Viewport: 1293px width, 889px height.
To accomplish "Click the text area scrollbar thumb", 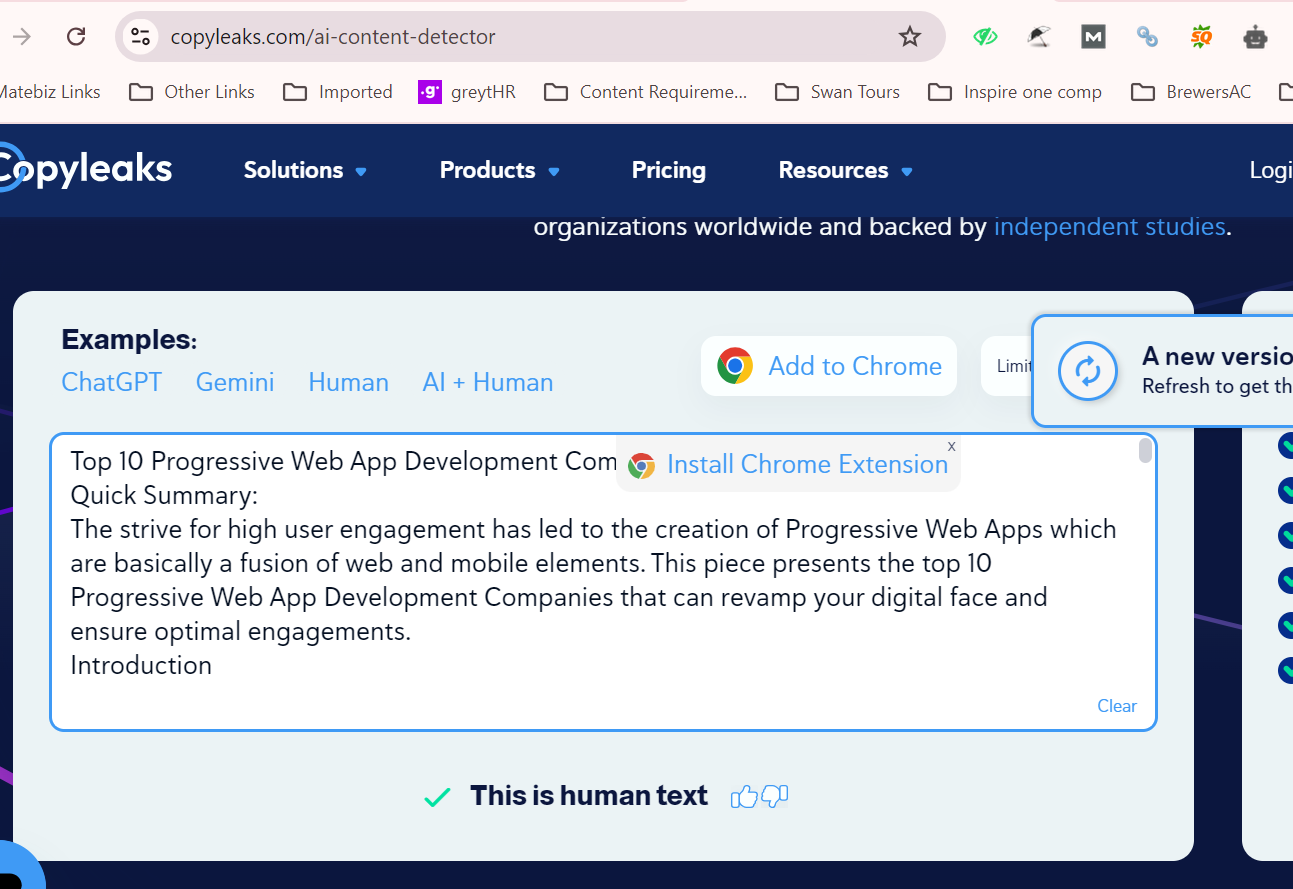I will coord(1145,451).
